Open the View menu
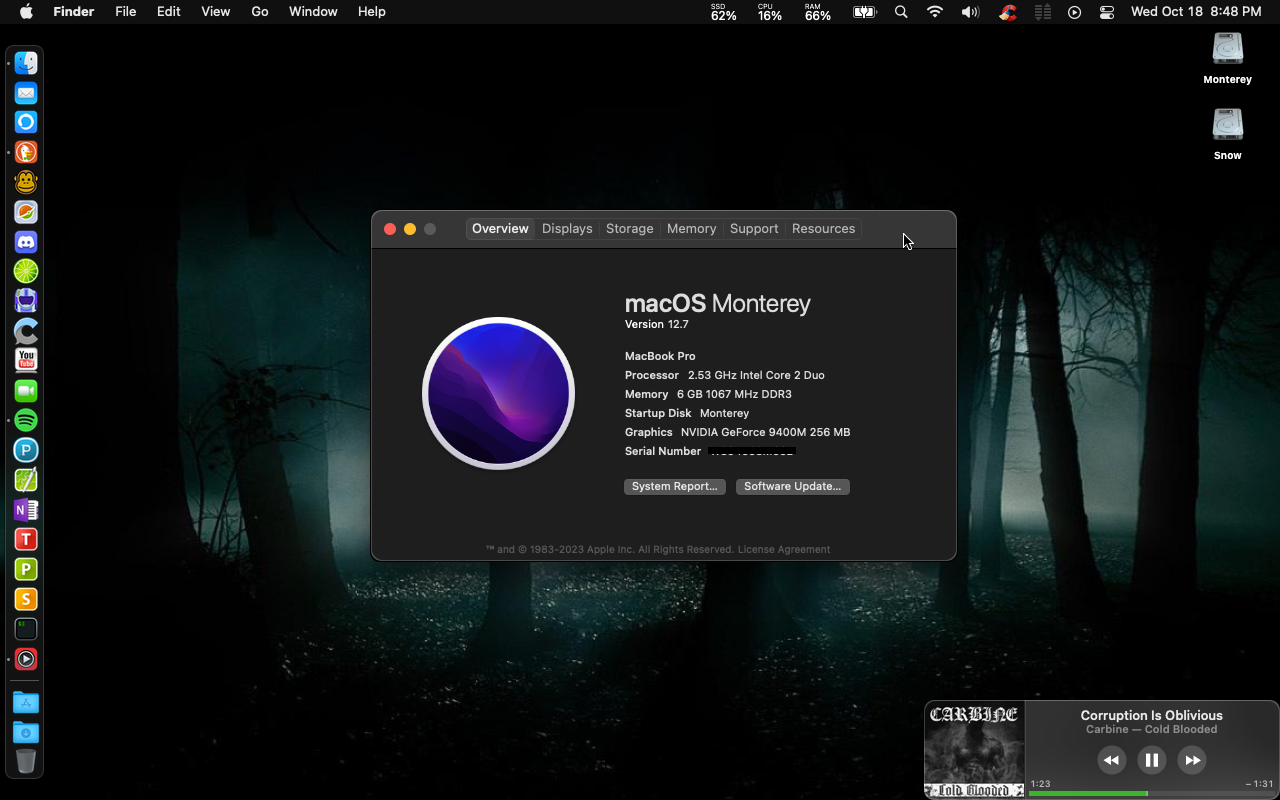The width and height of the screenshot is (1280, 800). 215,12
